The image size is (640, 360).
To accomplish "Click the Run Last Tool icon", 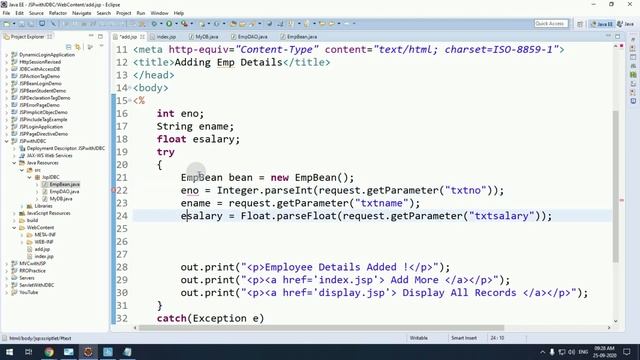I will click(184, 24).
